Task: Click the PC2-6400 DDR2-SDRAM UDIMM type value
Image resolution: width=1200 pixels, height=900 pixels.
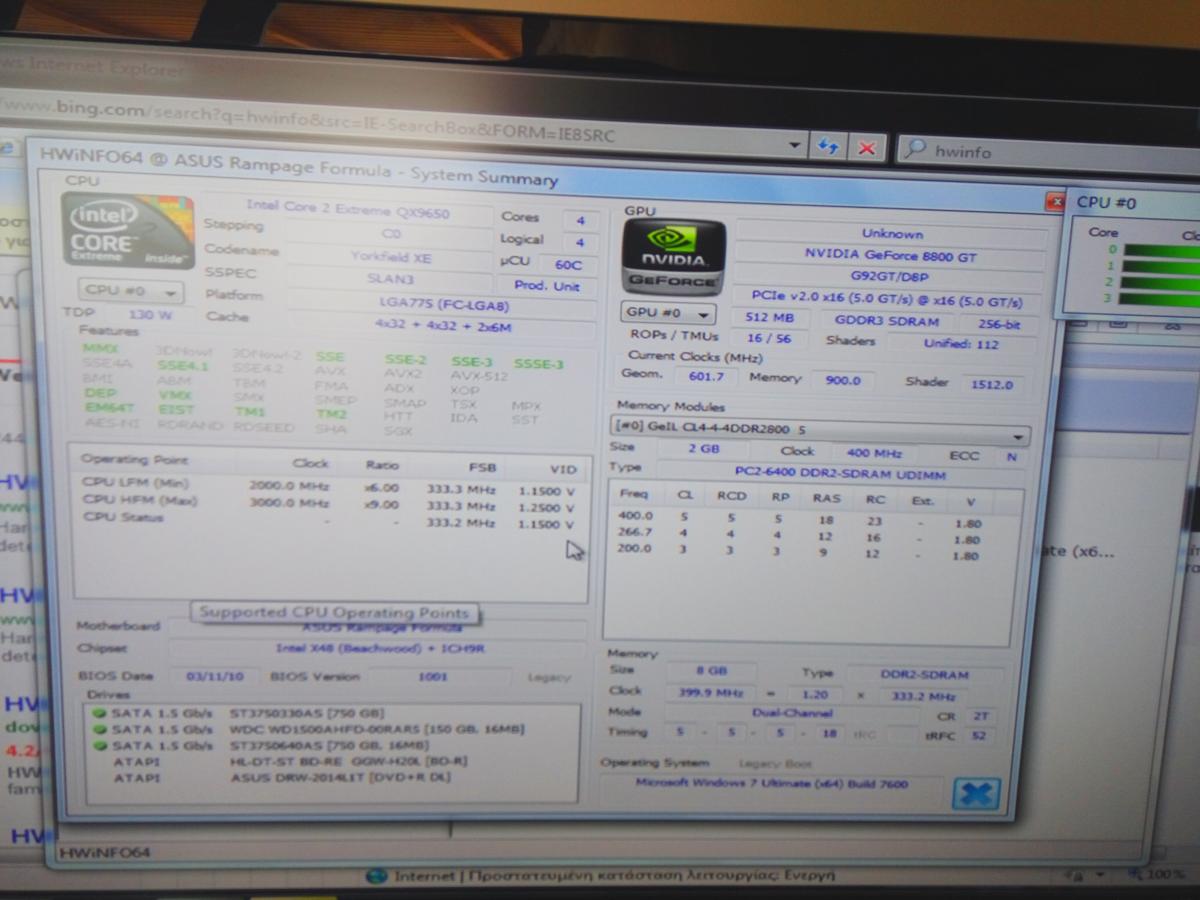Action: point(840,472)
